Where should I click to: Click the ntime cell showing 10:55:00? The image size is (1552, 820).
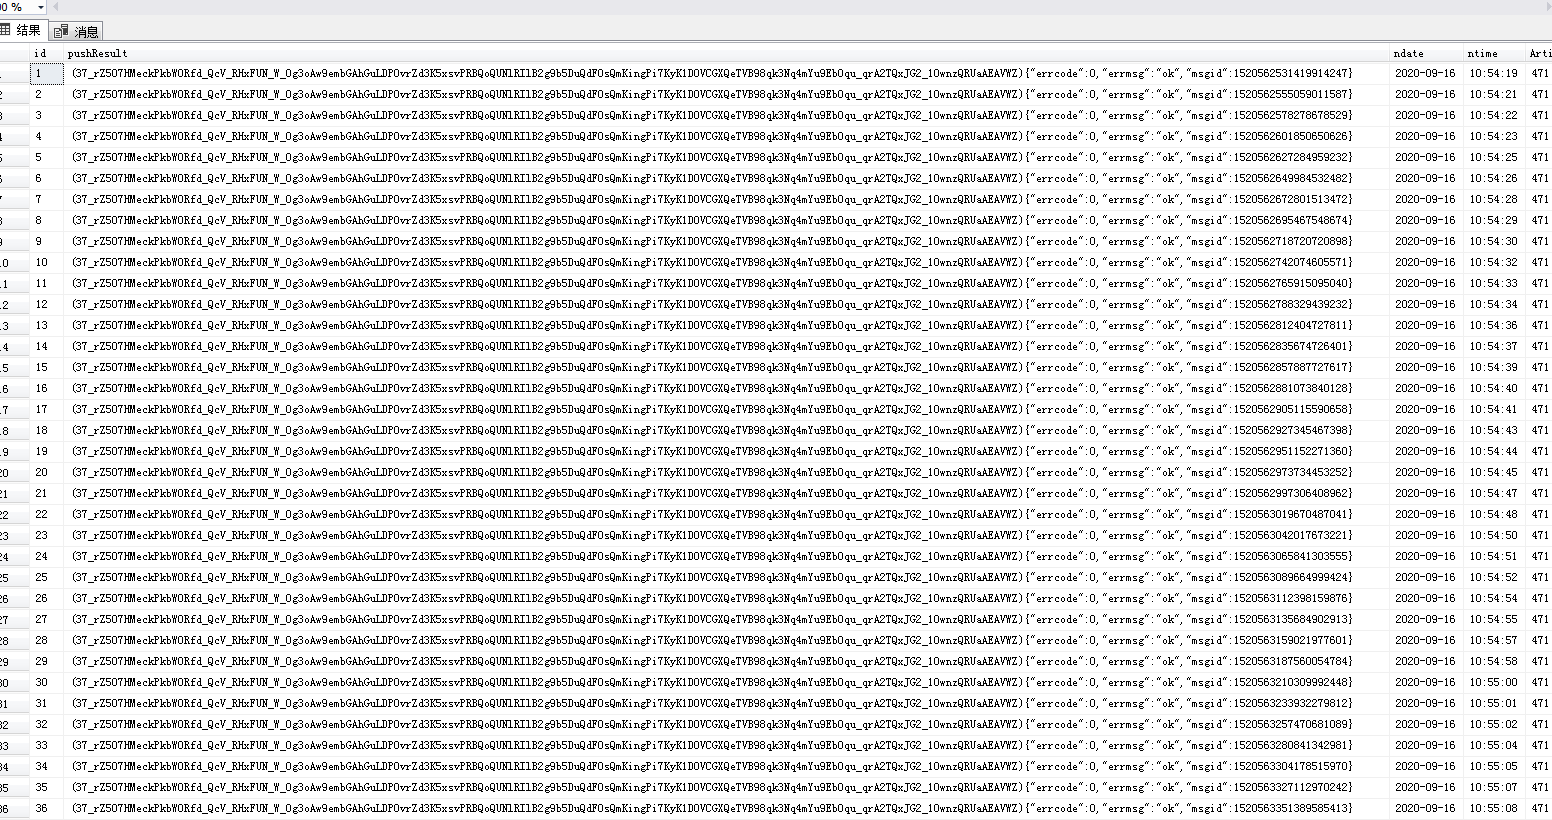1494,683
